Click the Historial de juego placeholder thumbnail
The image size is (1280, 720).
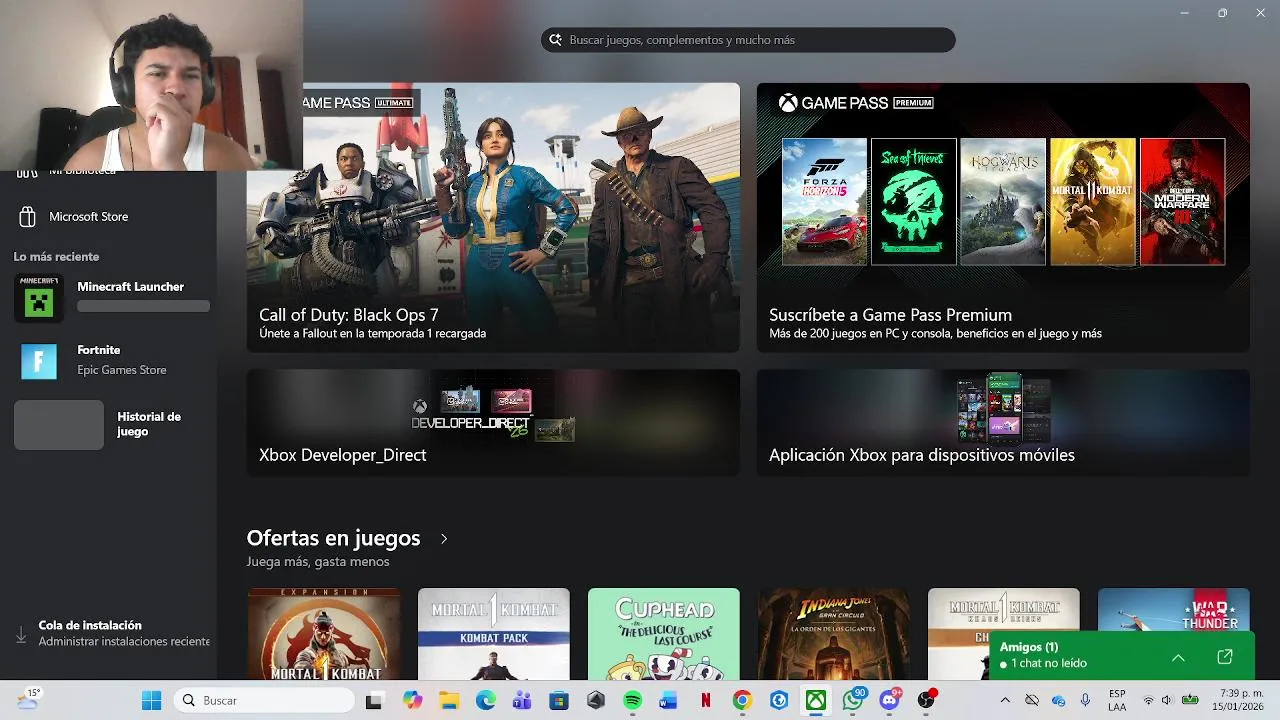click(59, 425)
